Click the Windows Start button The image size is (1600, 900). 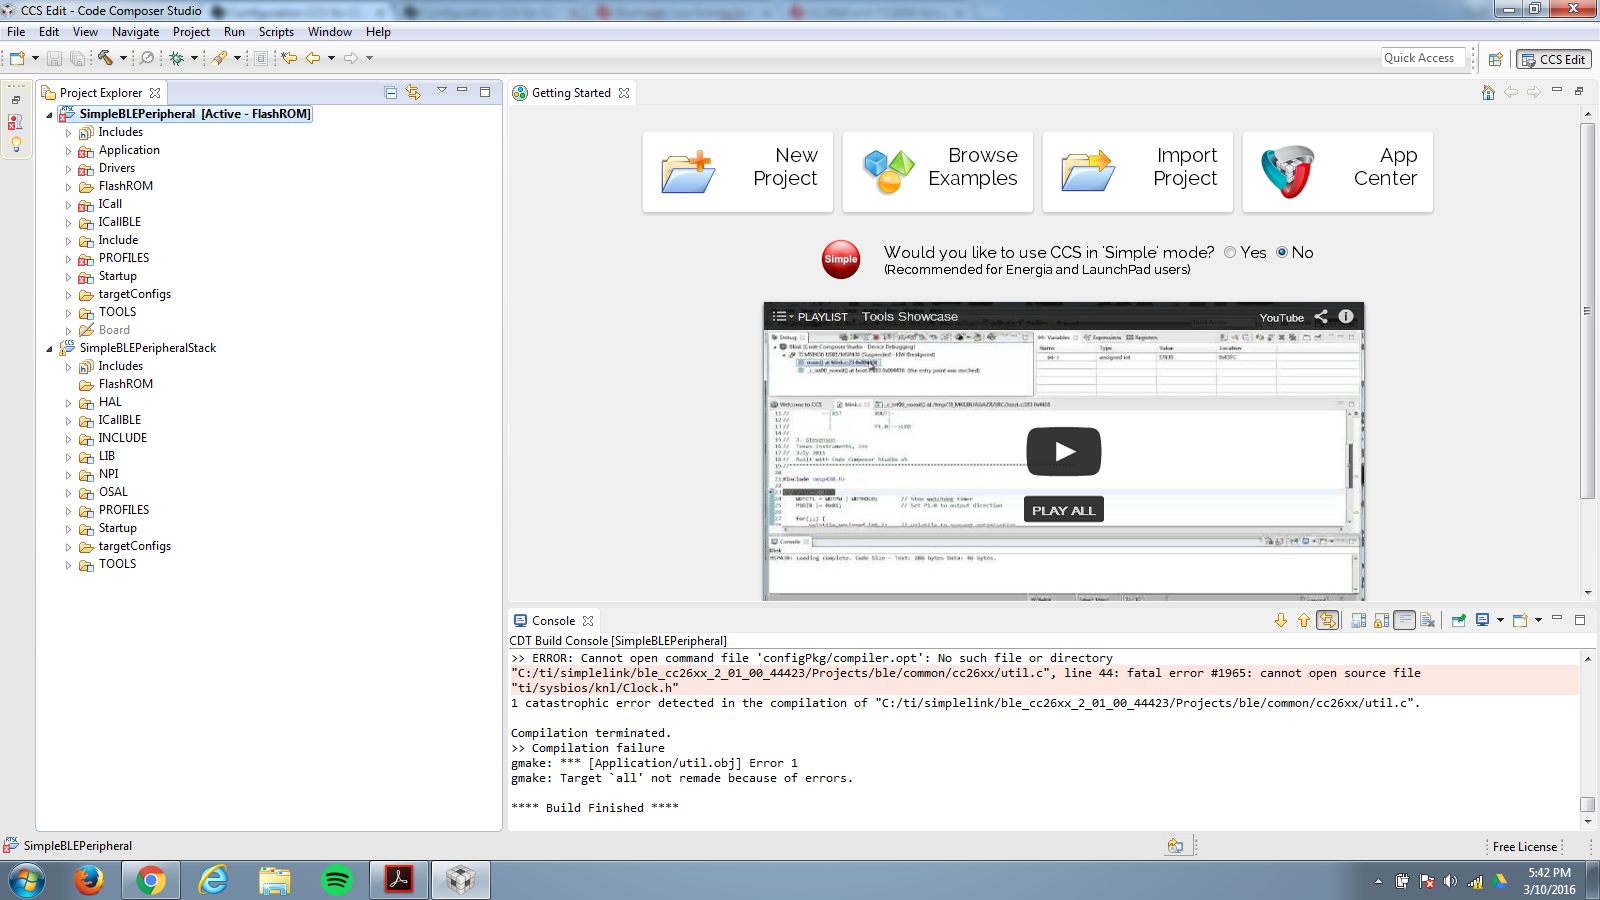27,881
